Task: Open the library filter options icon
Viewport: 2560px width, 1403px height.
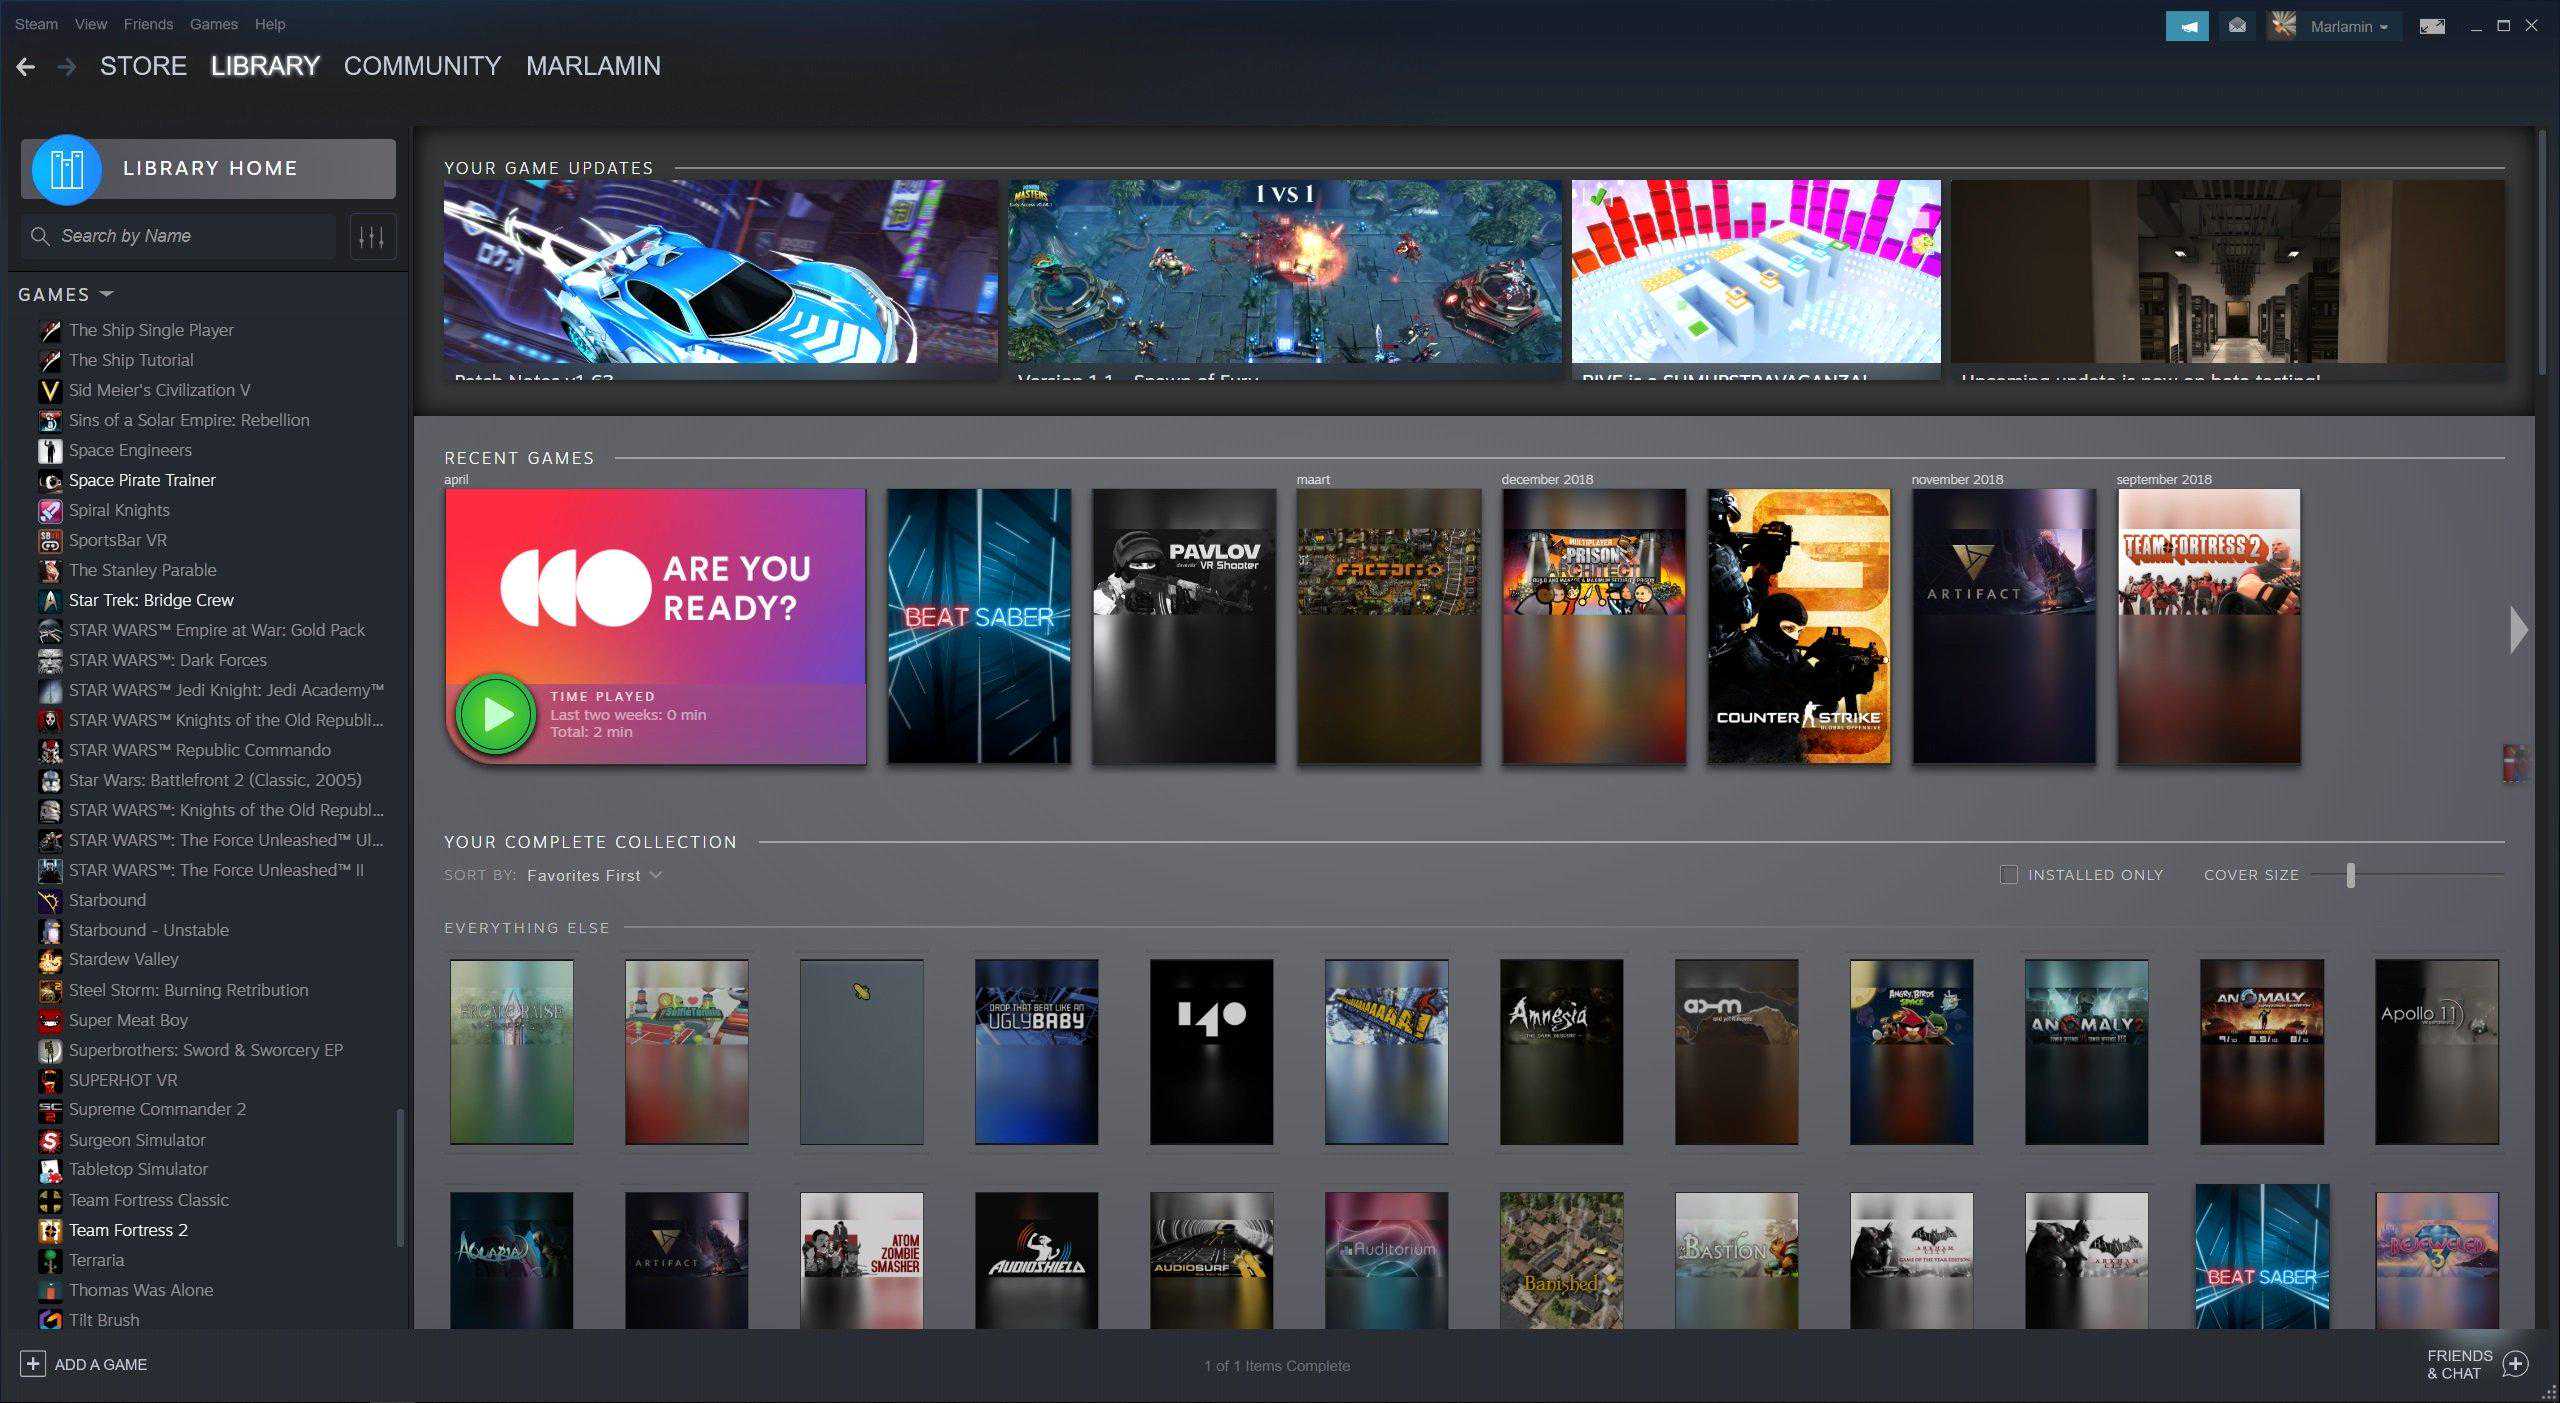Action: tap(372, 236)
